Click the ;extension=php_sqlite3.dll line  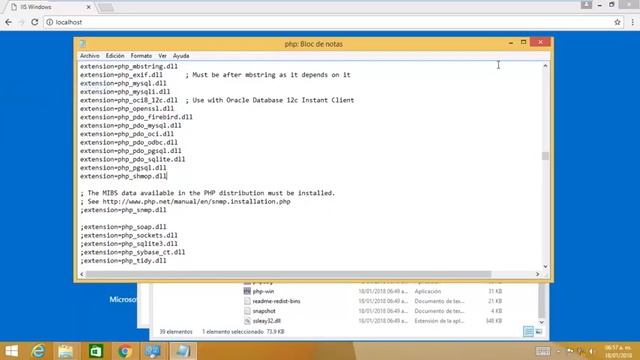click(129, 244)
